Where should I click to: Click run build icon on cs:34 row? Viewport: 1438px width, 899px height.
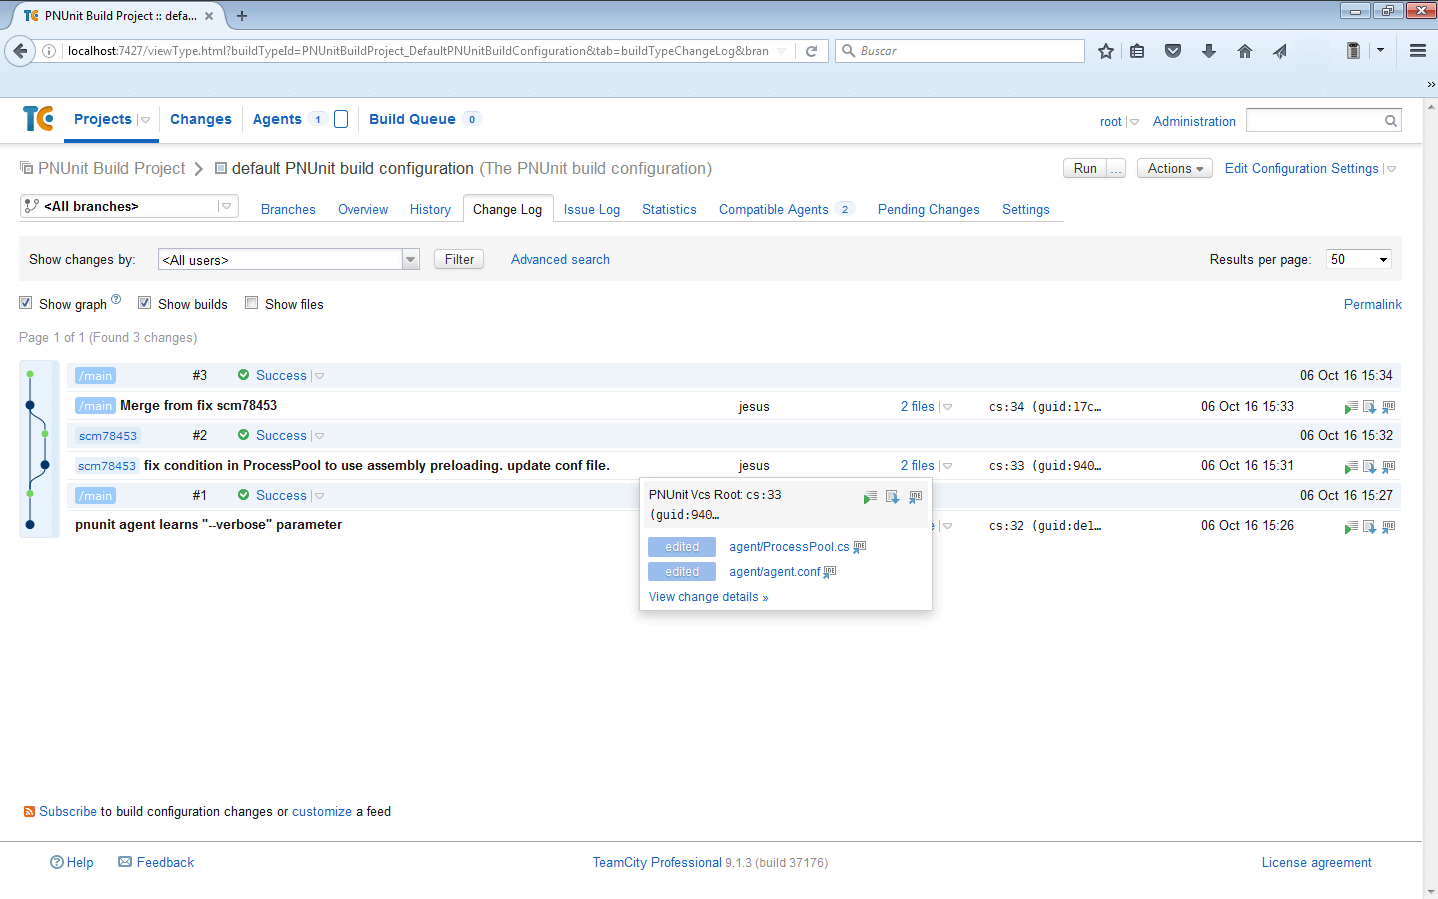tap(1351, 407)
